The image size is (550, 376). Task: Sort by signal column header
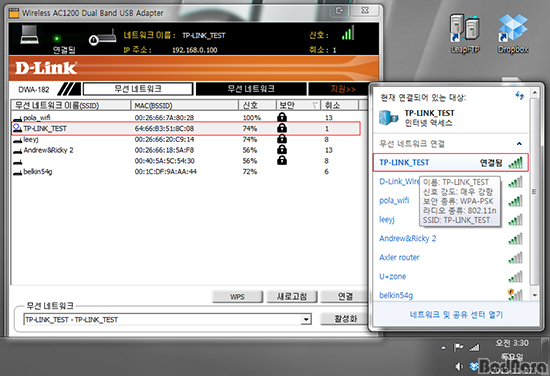point(257,105)
